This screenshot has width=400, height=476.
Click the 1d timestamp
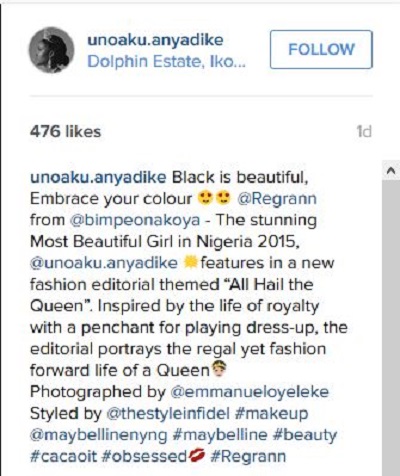tap(364, 132)
